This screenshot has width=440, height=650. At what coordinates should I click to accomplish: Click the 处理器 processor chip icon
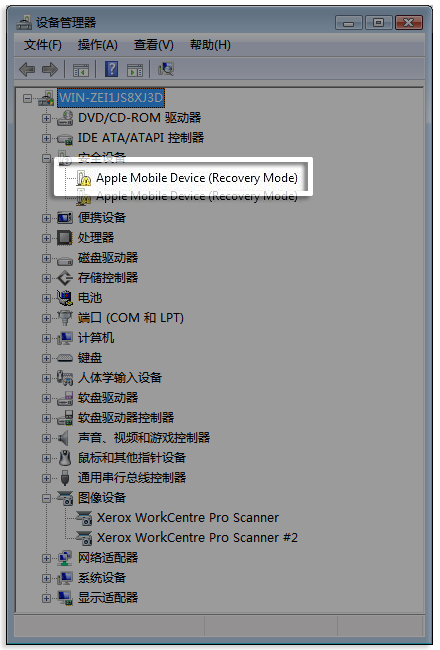coord(65,238)
